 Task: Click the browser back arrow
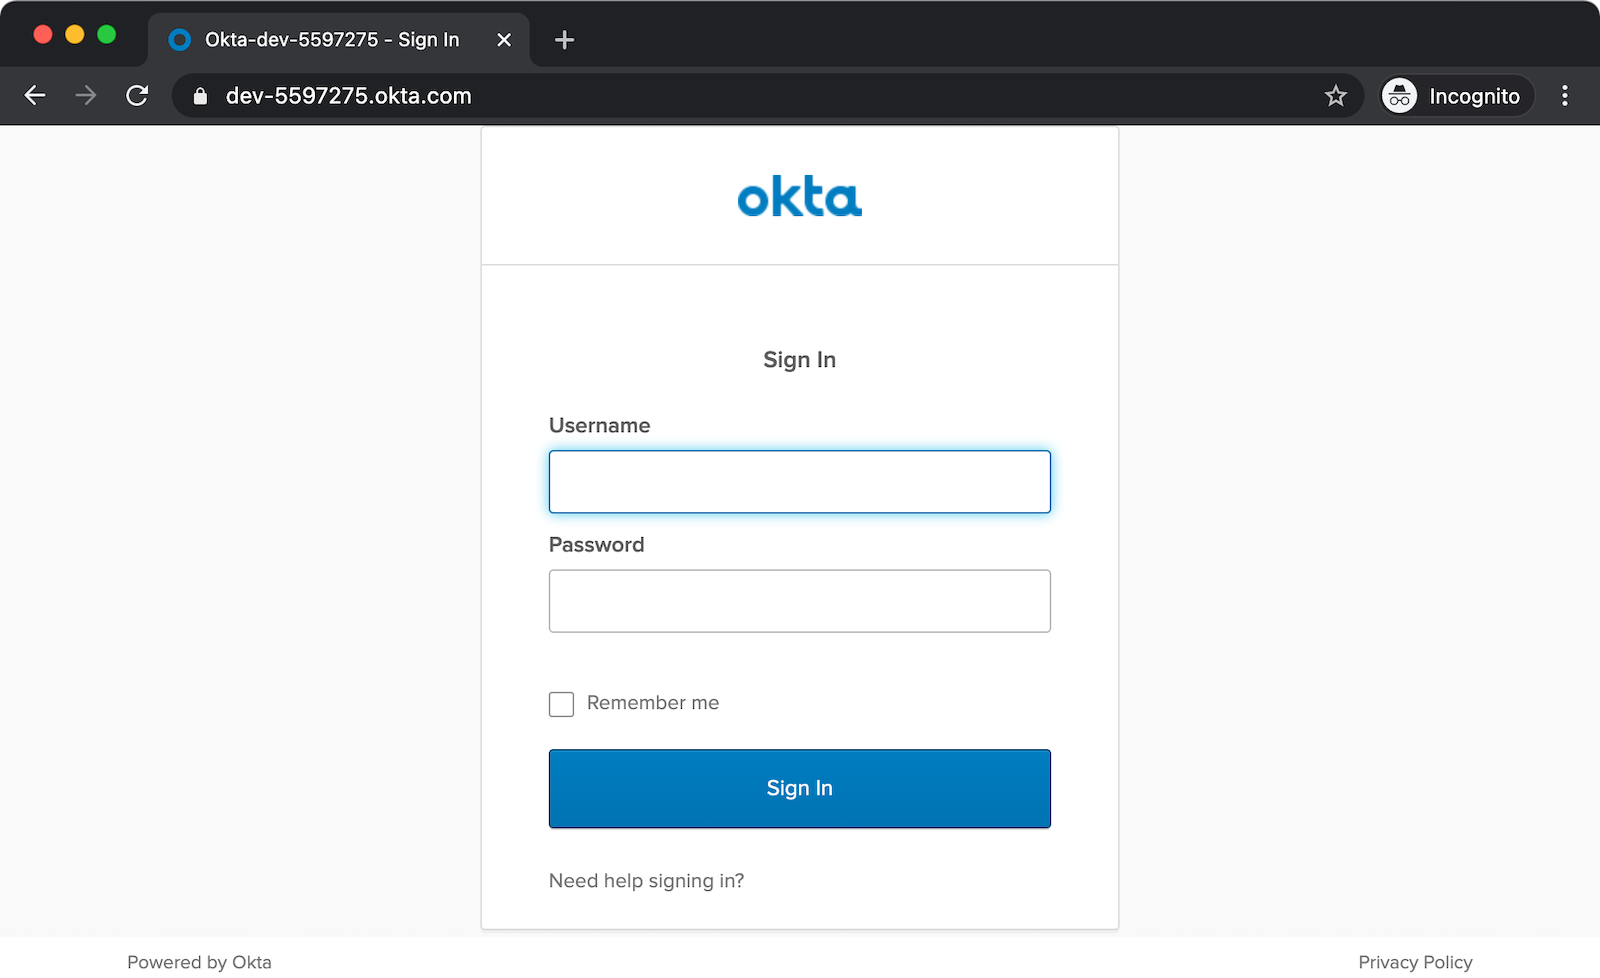click(35, 95)
